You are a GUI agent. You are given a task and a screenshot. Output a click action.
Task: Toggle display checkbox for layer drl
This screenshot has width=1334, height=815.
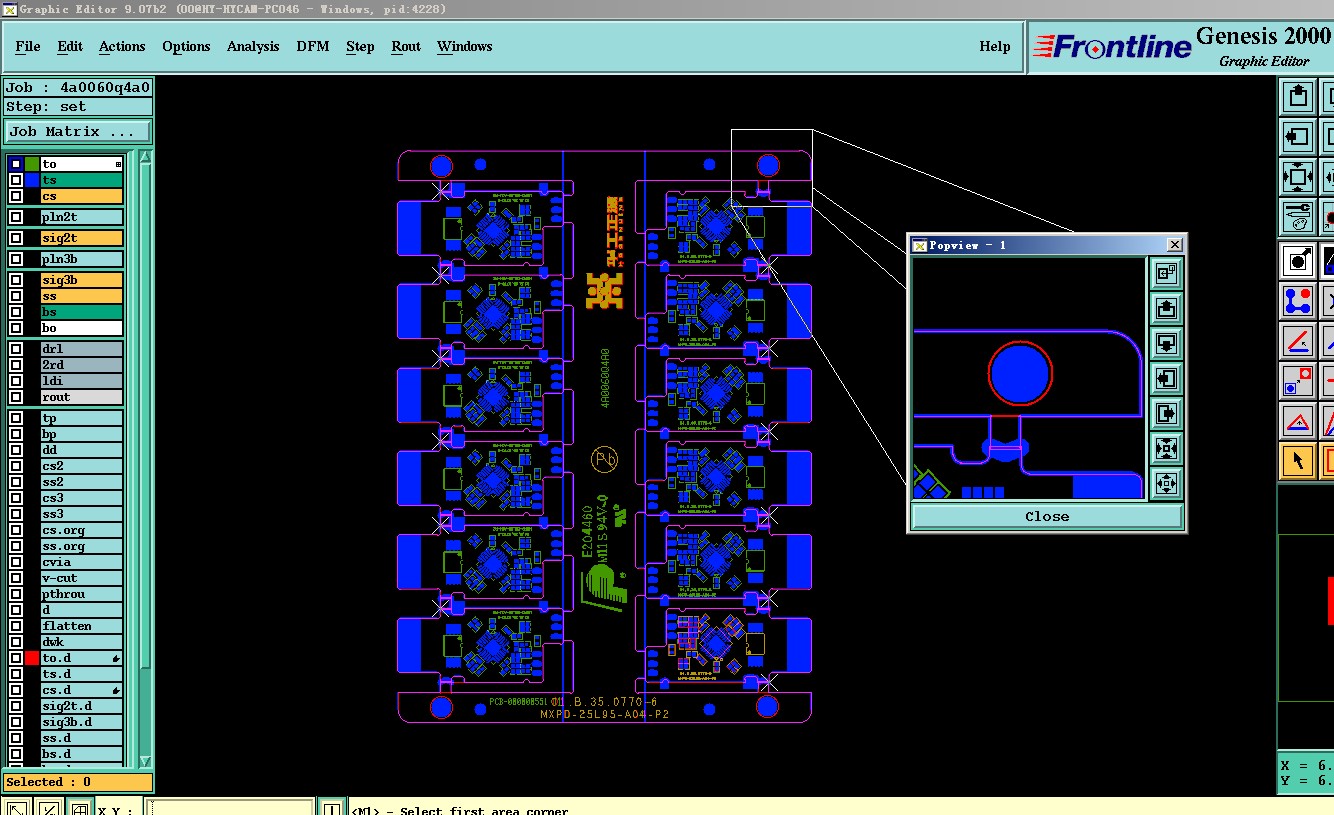[x=16, y=349]
